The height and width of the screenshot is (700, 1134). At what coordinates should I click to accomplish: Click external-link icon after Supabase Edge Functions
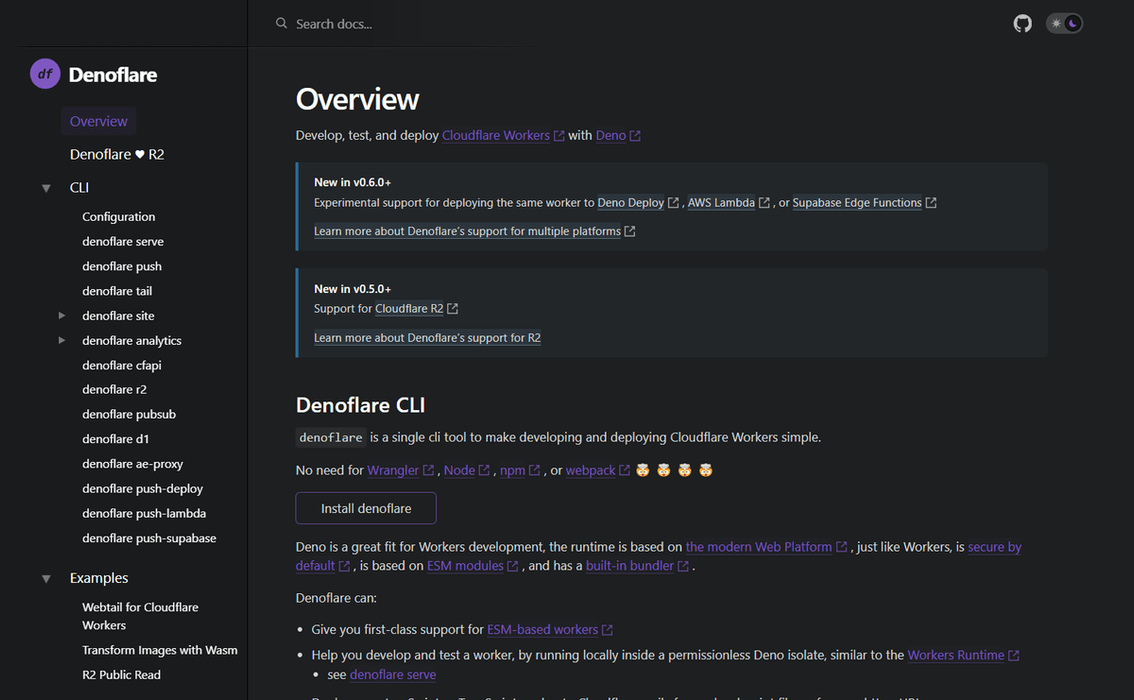coord(932,203)
